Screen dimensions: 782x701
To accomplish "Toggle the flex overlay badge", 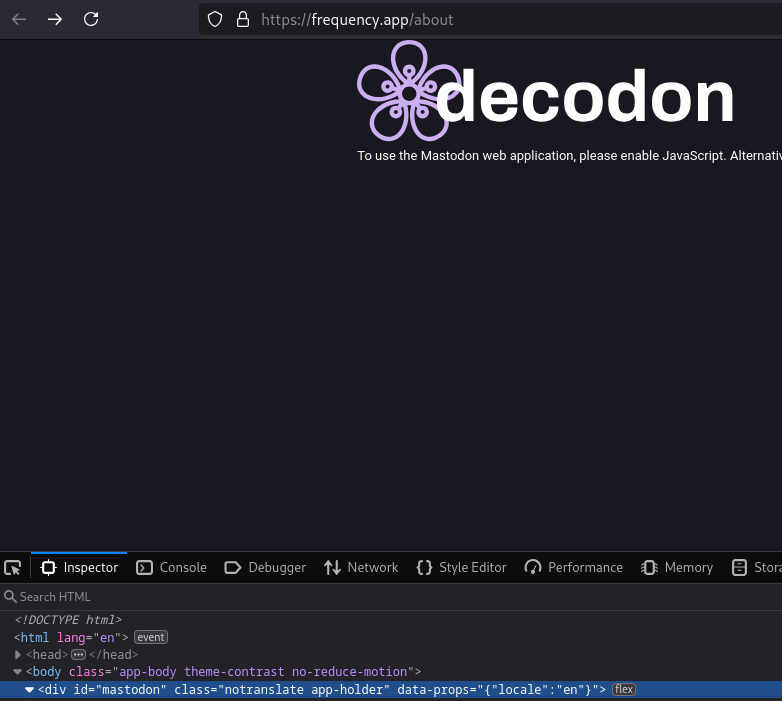I will [x=623, y=690].
